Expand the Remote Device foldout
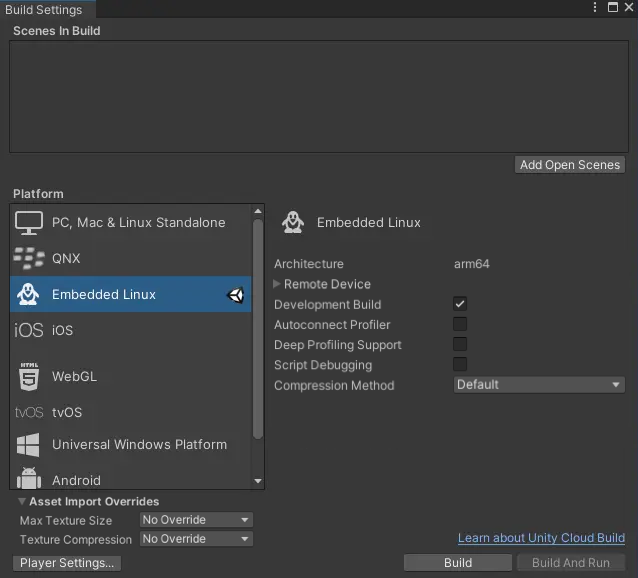The image size is (638, 578). coord(277,284)
